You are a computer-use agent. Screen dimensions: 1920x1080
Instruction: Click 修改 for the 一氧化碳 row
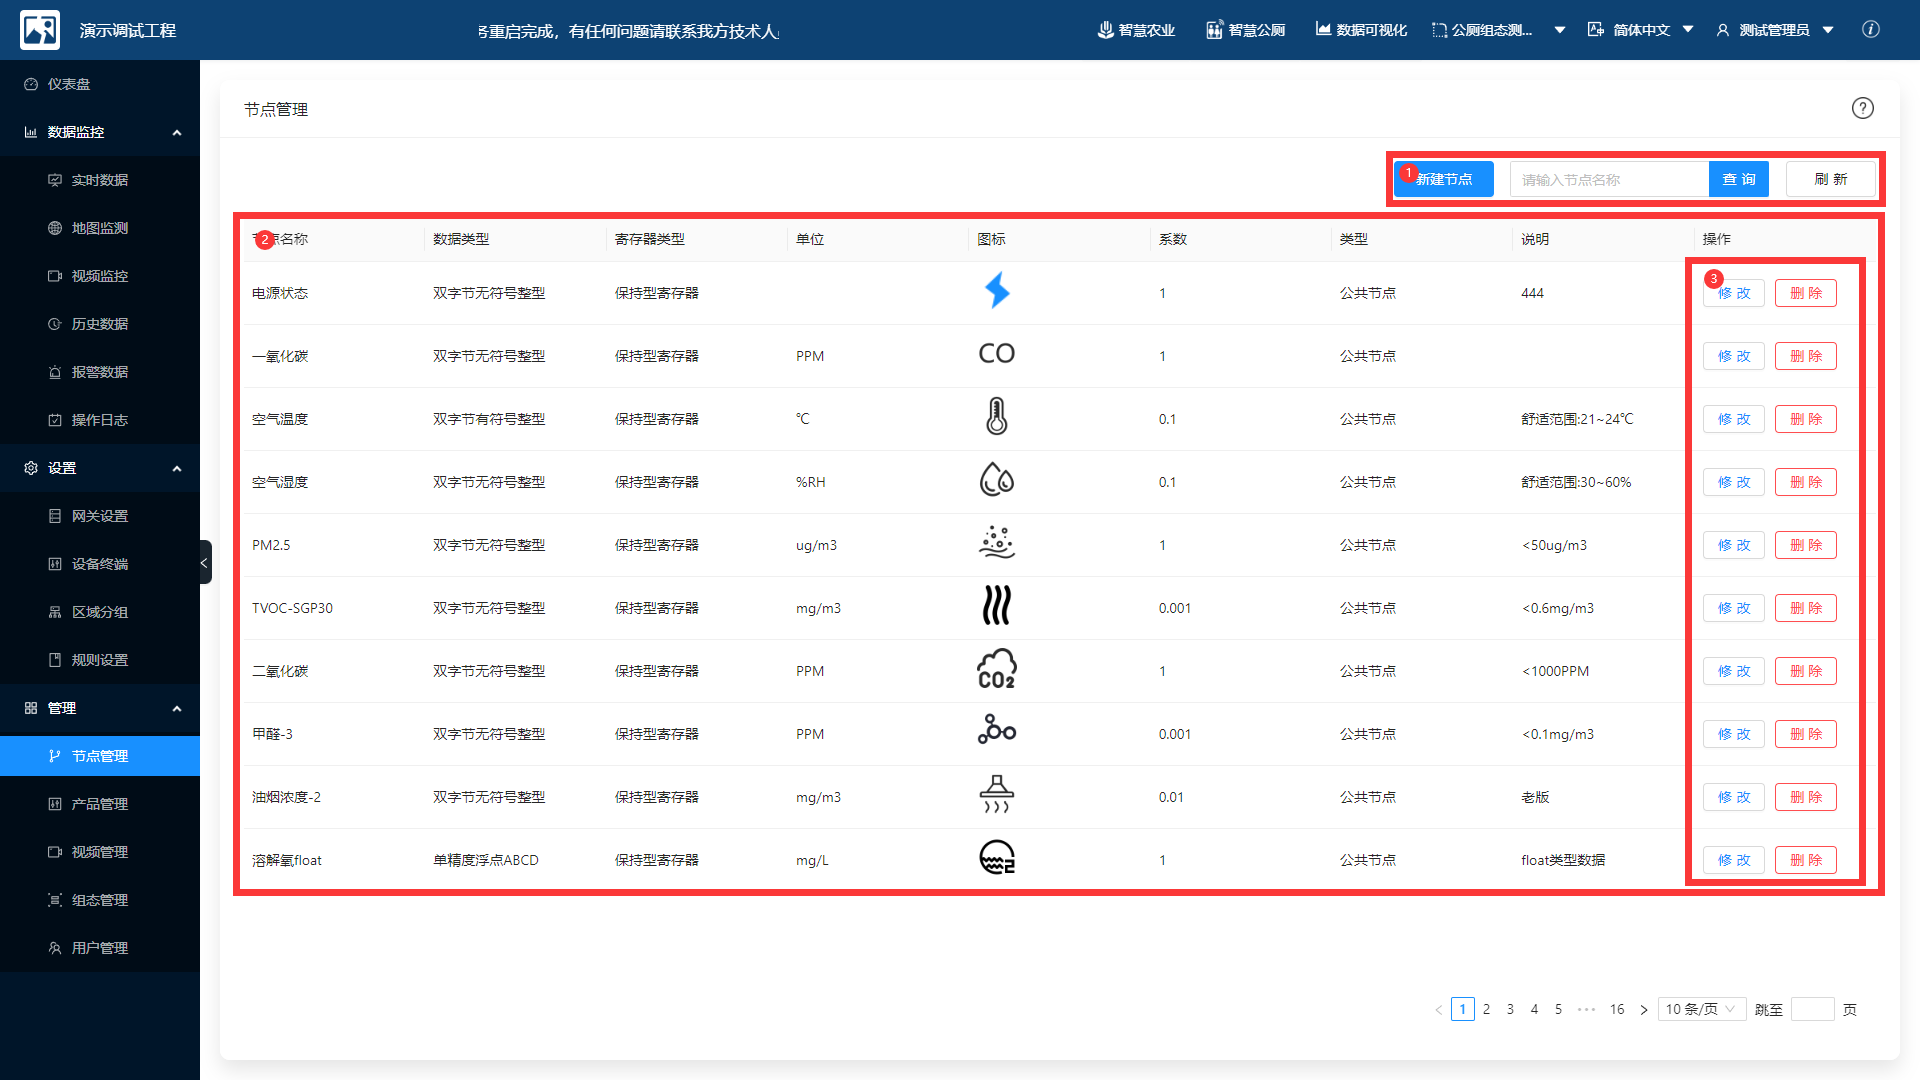click(x=1733, y=356)
